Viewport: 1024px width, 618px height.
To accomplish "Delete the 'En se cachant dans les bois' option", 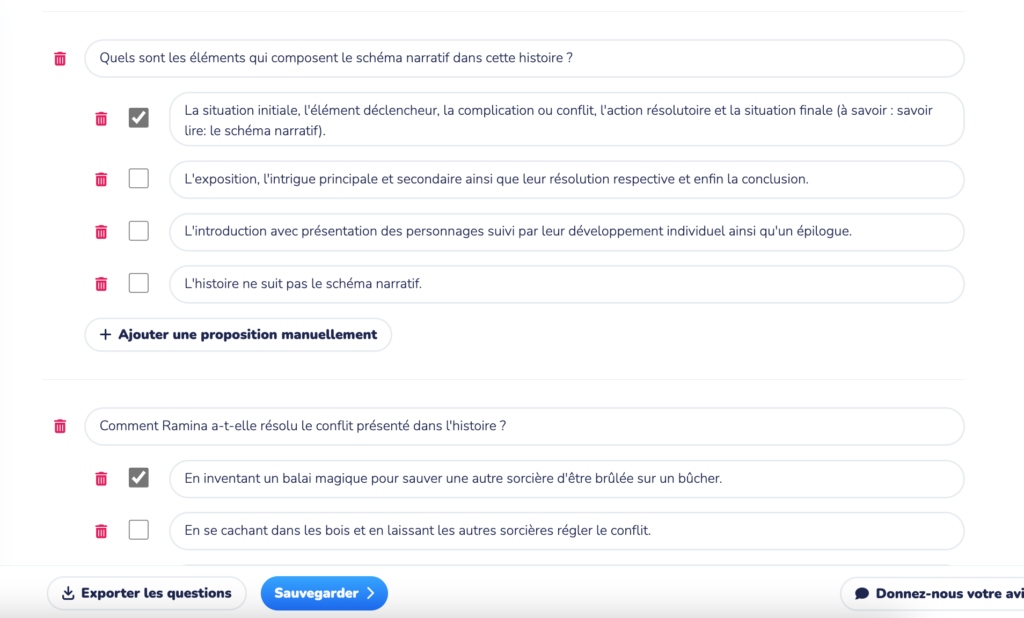I will click(101, 531).
